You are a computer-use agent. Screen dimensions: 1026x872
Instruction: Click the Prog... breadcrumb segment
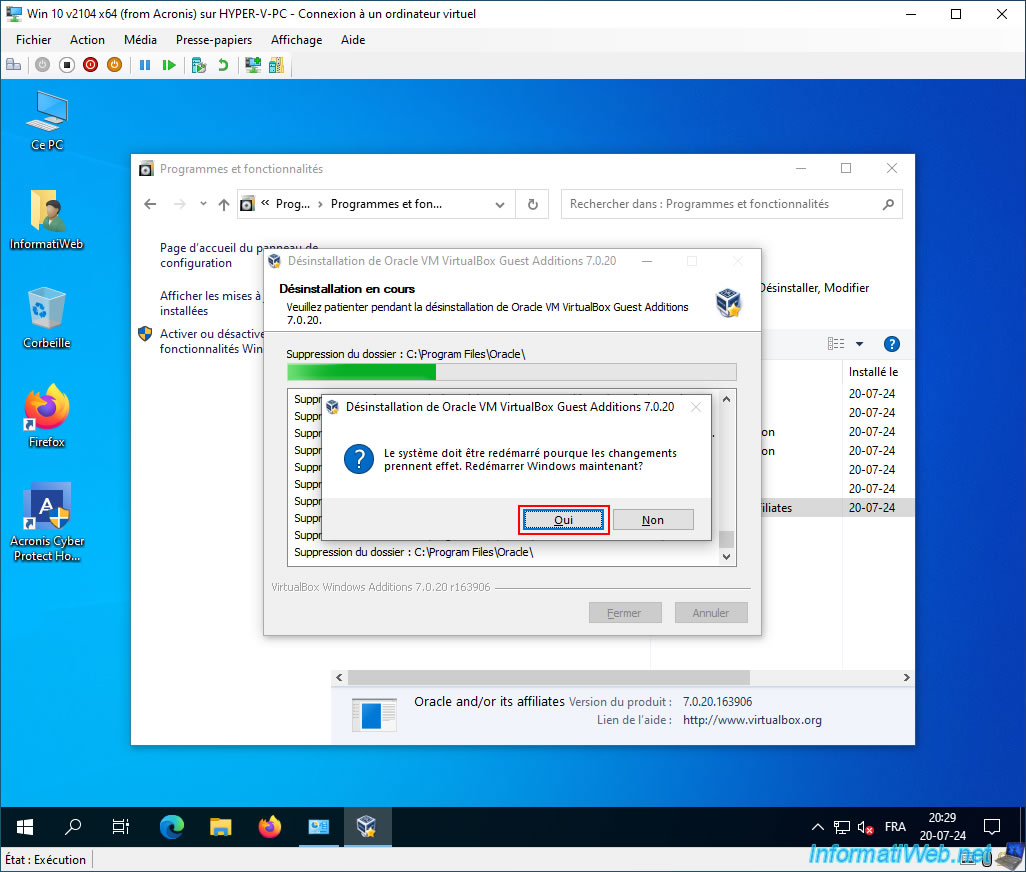292,204
